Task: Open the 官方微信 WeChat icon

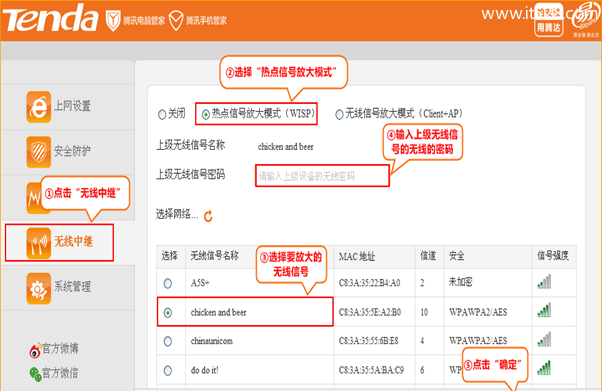Action: click(x=35, y=374)
